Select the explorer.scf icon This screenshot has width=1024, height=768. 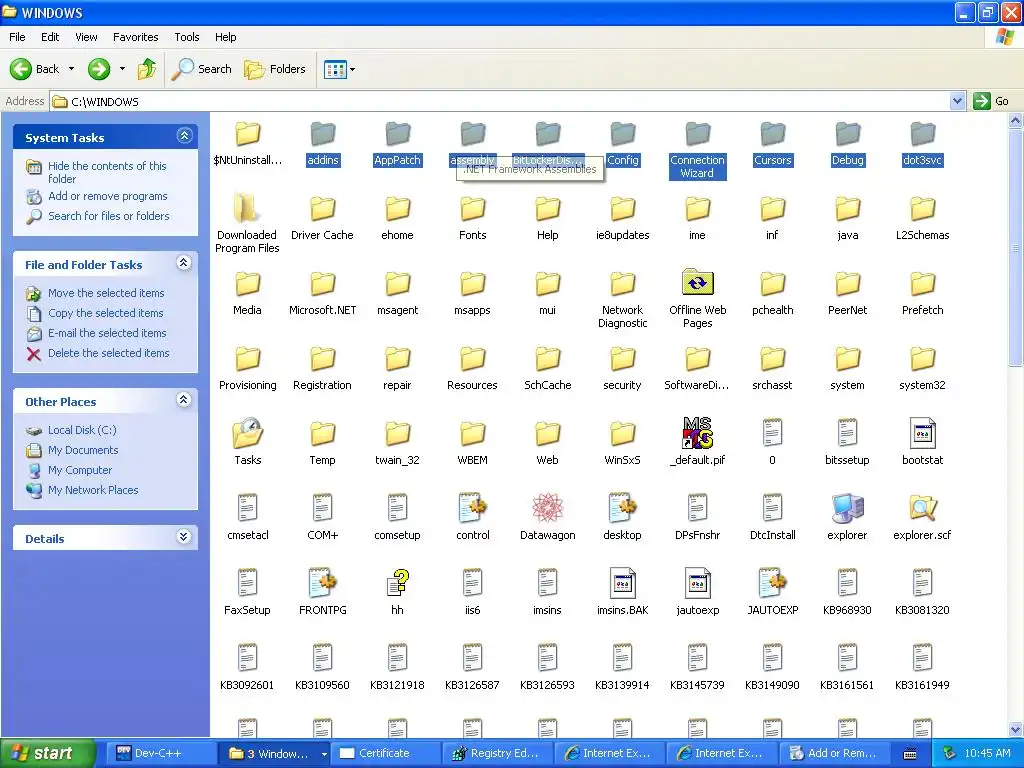[x=922, y=509]
